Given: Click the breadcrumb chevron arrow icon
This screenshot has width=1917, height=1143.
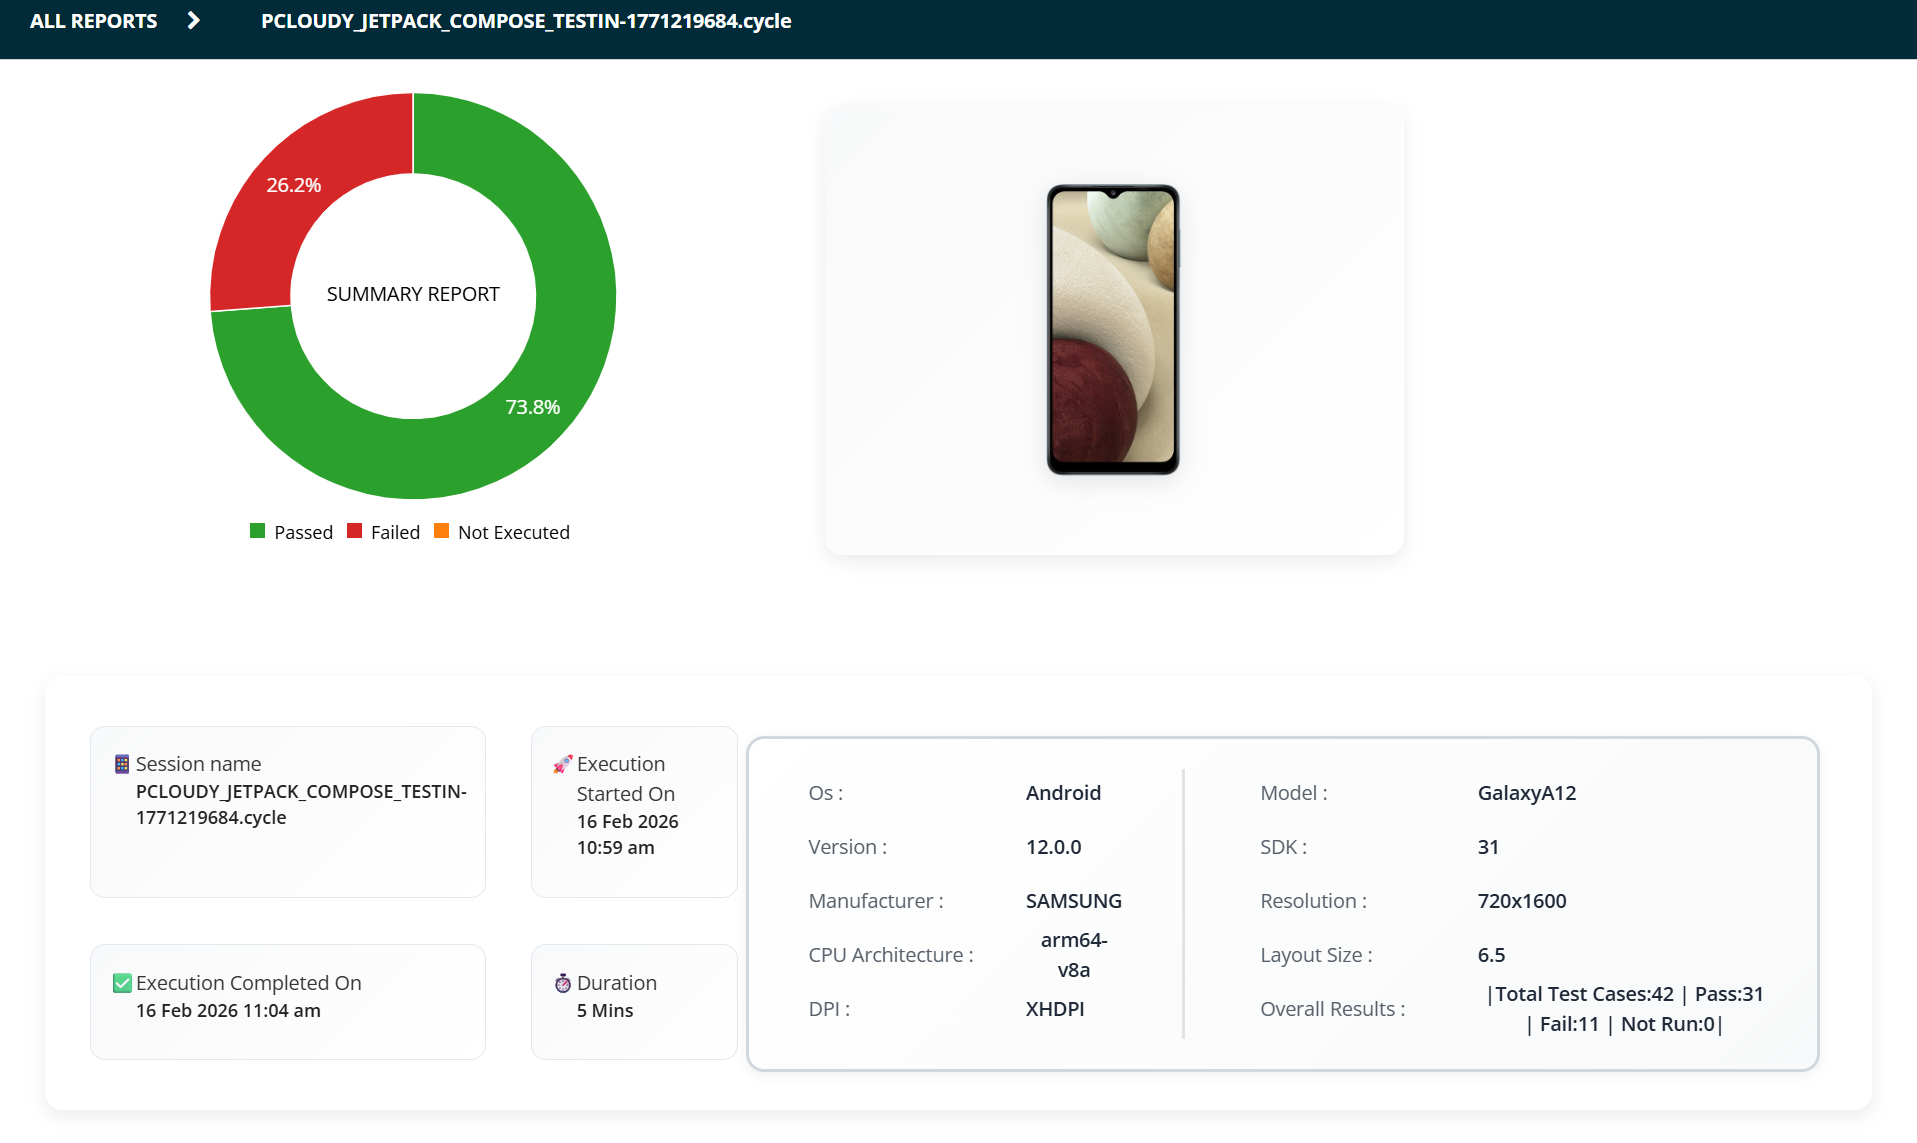Looking at the screenshot, I should (194, 21).
